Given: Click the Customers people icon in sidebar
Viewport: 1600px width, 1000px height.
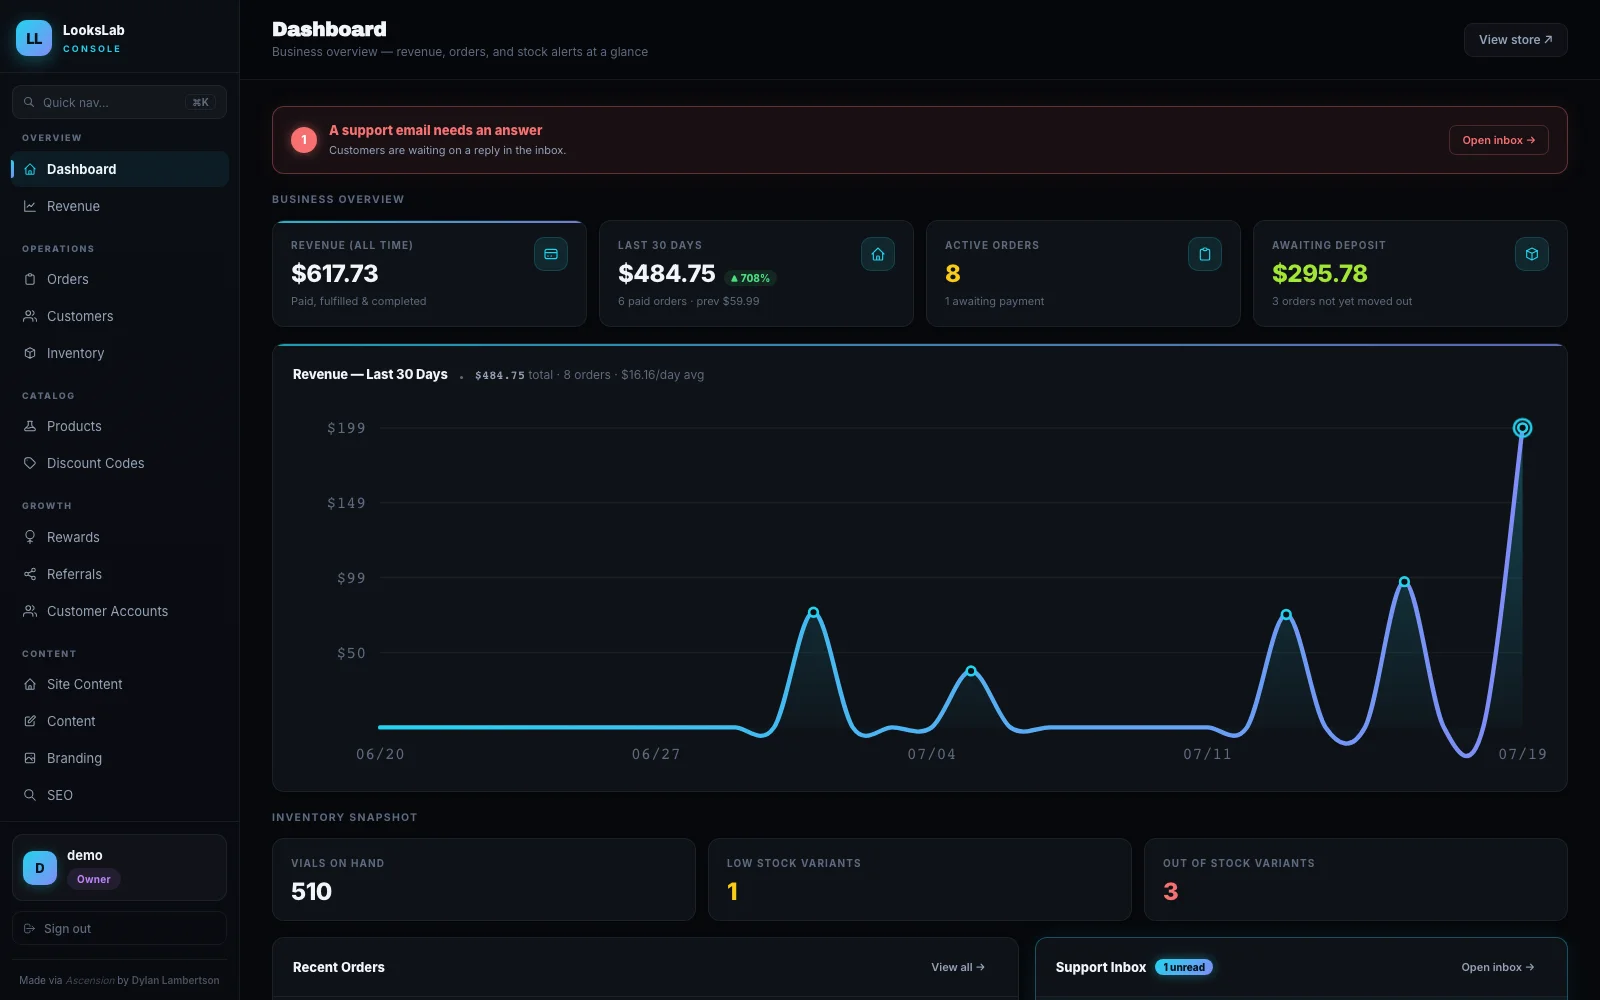Looking at the screenshot, I should (x=30, y=316).
